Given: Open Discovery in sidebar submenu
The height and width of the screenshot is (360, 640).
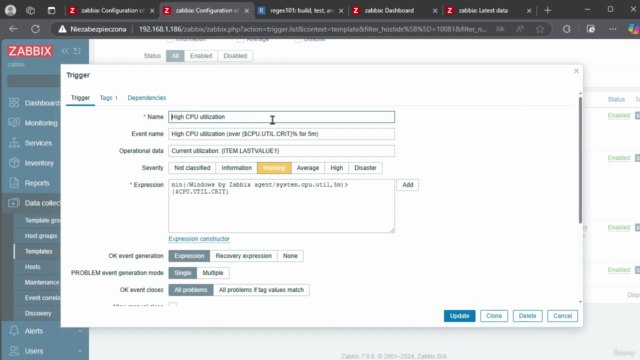Looking at the screenshot, I should click(x=38, y=313).
